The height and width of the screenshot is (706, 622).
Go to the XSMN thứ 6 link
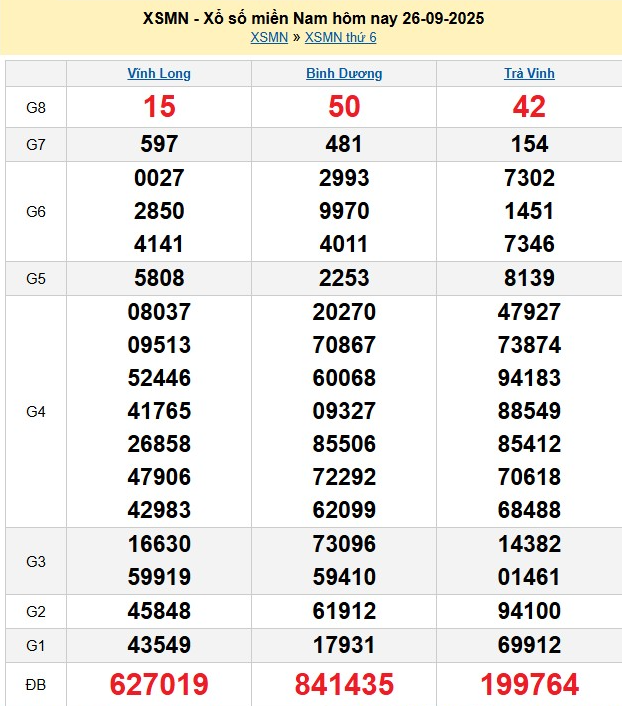coord(340,38)
